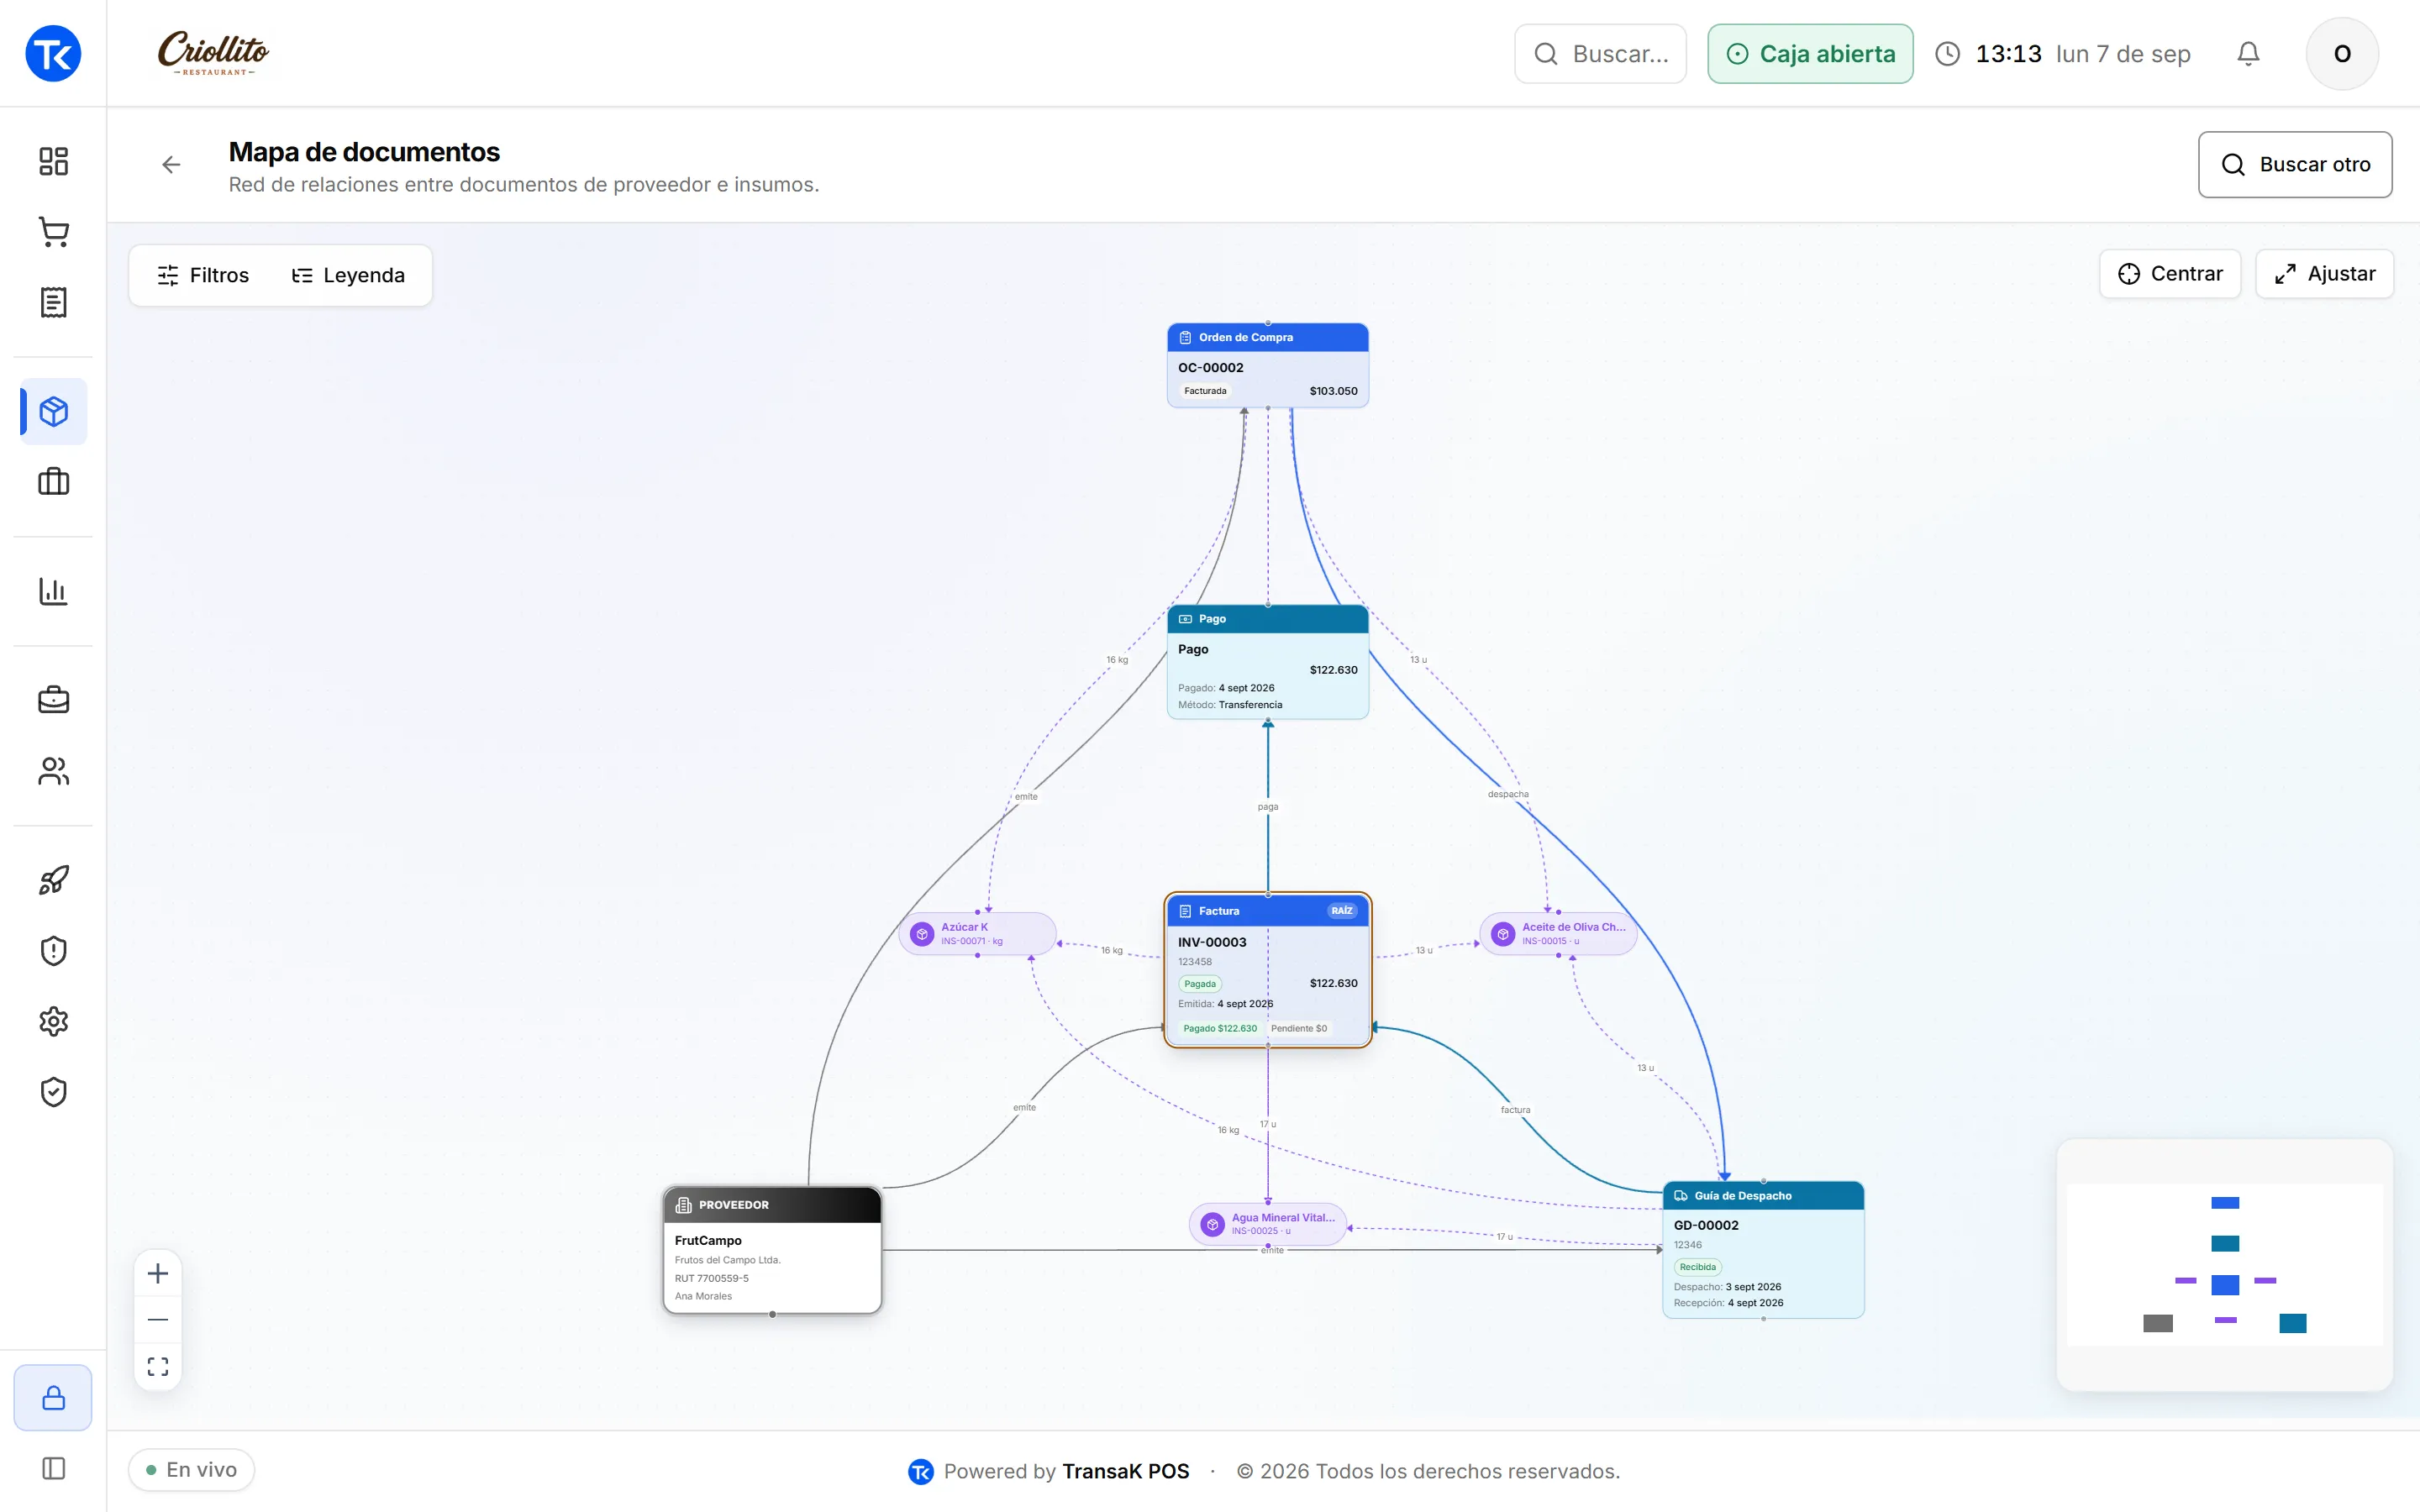Click the lock icon in sidebar

click(53, 1397)
